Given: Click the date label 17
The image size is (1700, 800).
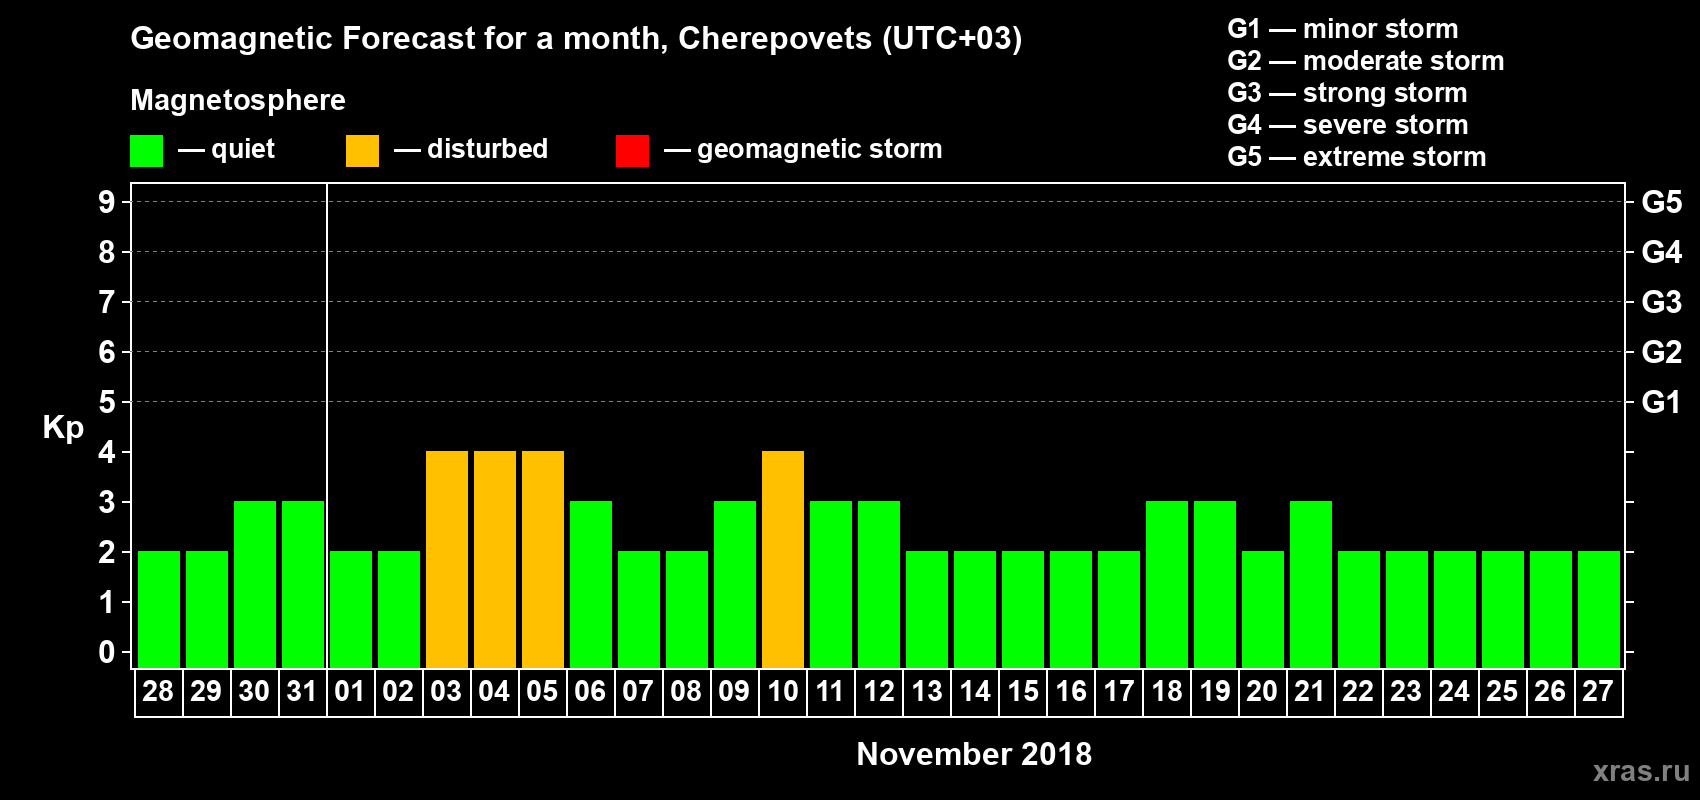Looking at the screenshot, I should point(1119,691).
